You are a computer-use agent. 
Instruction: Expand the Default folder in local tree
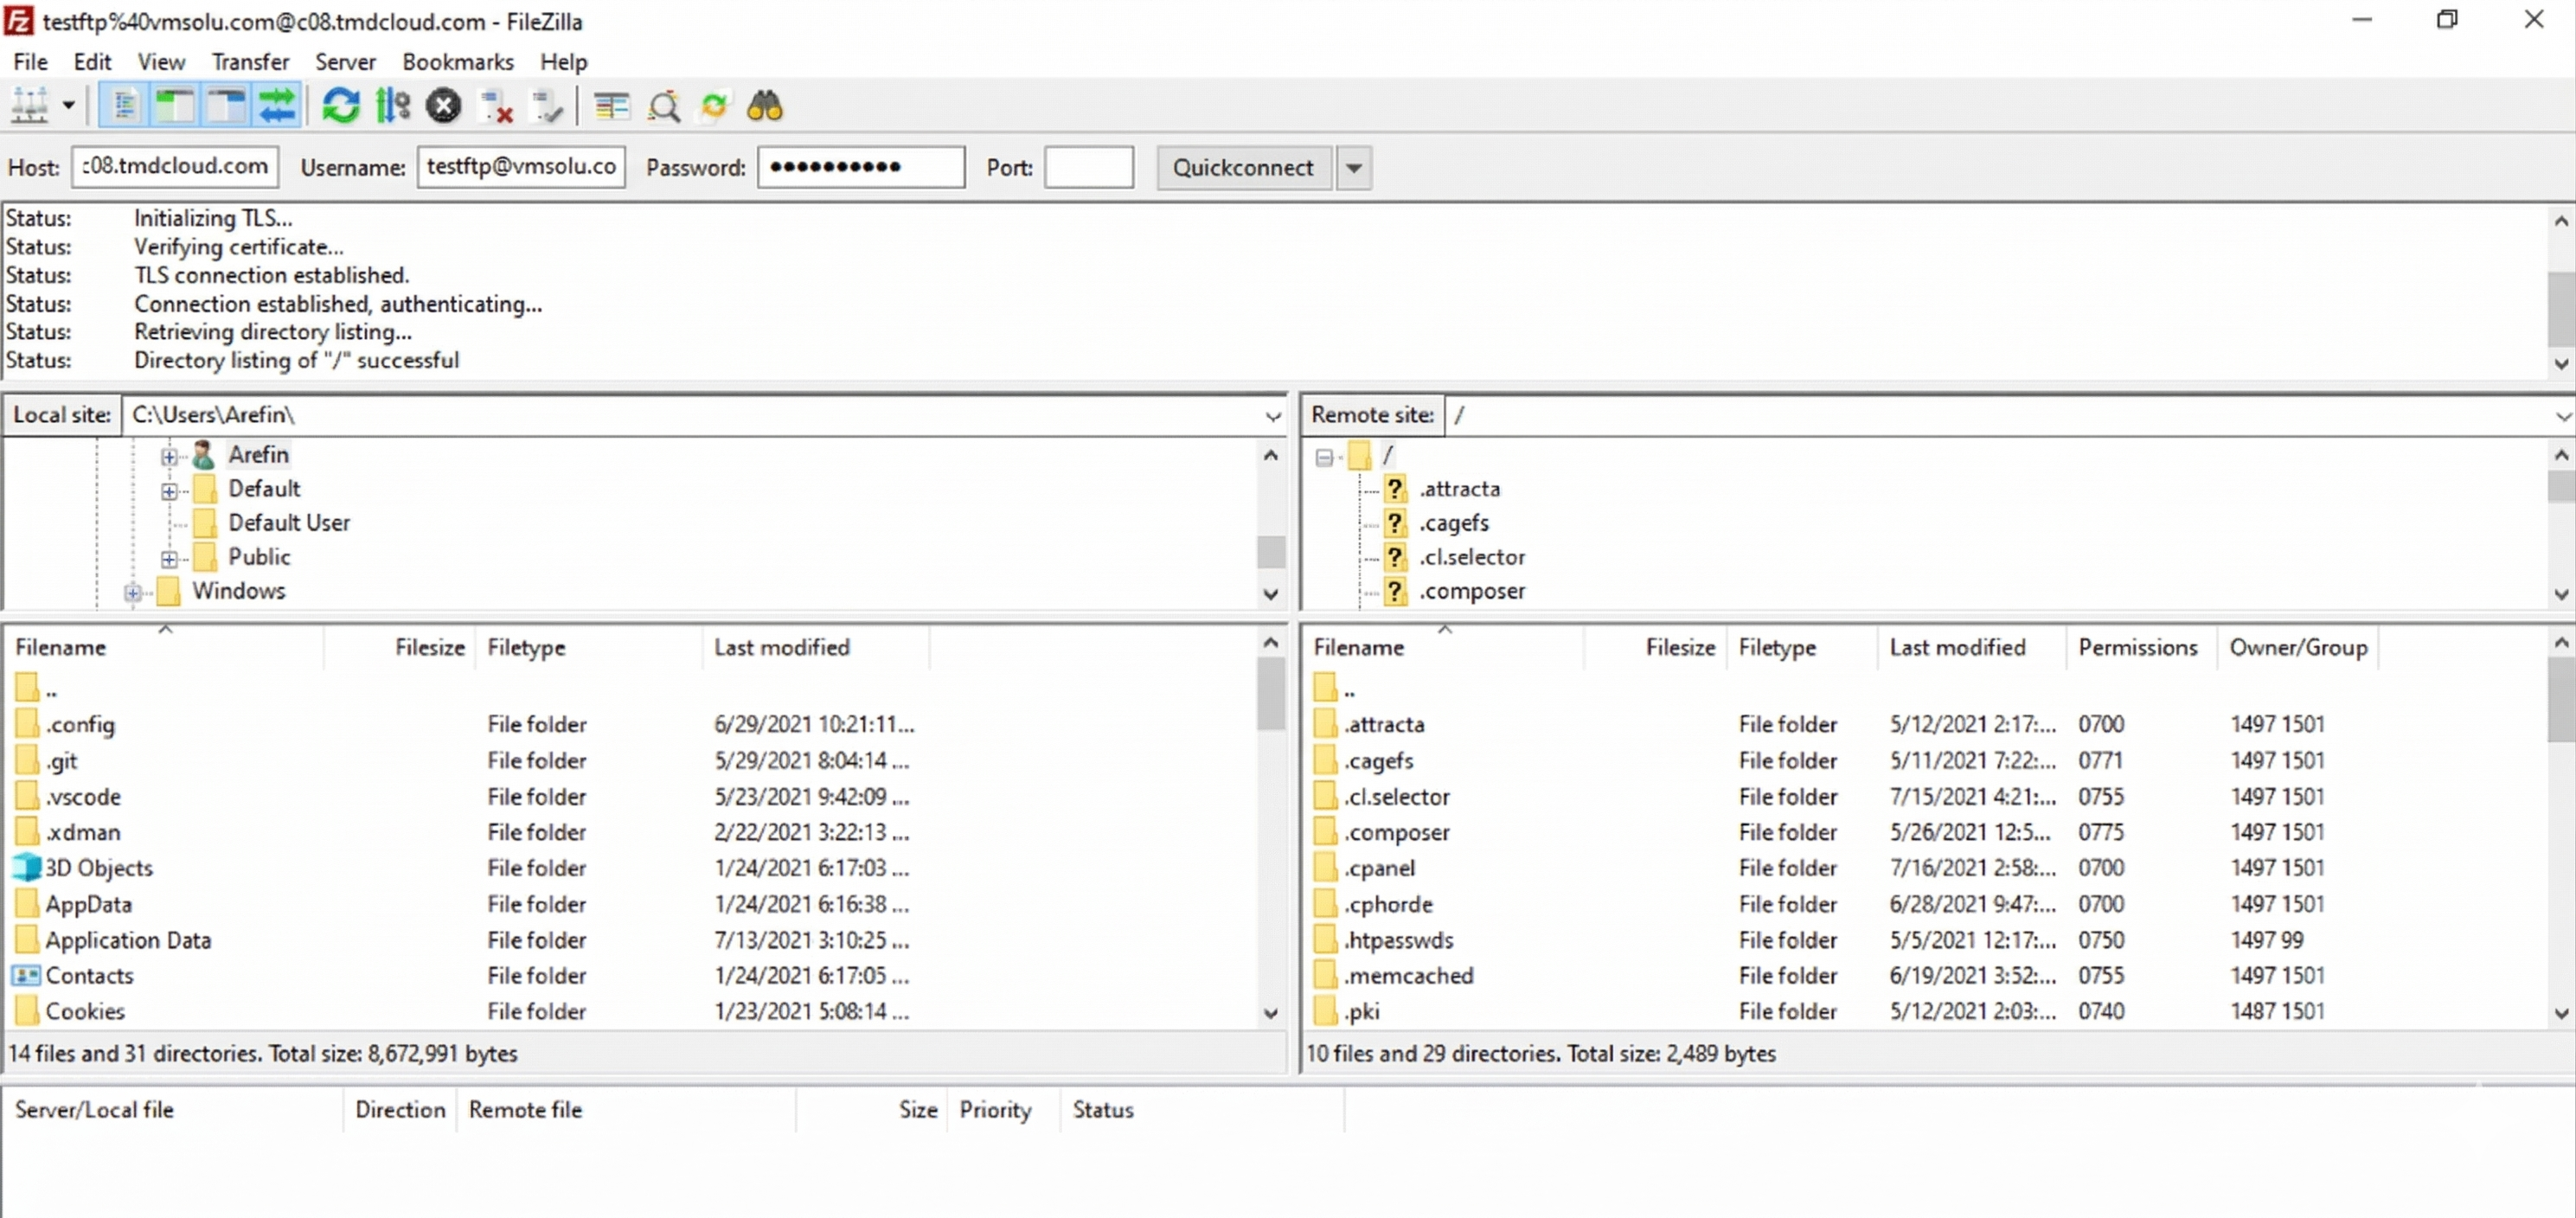click(169, 490)
